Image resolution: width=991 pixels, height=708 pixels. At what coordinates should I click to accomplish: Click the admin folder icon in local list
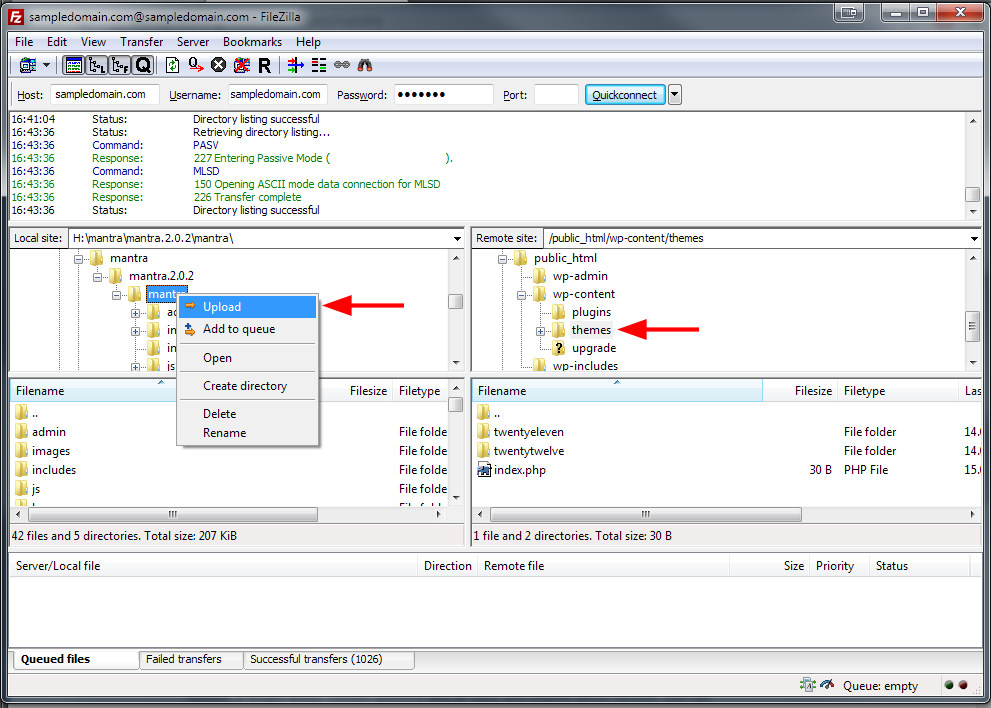21,432
